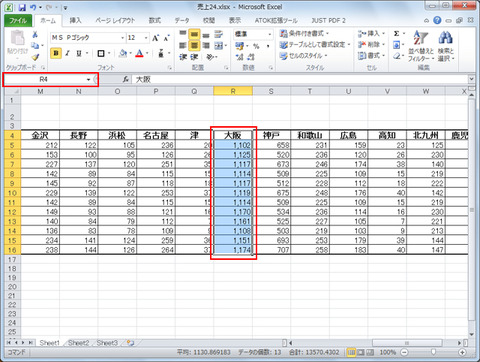Click the Save icon in quick access toolbar

[x=22, y=7]
